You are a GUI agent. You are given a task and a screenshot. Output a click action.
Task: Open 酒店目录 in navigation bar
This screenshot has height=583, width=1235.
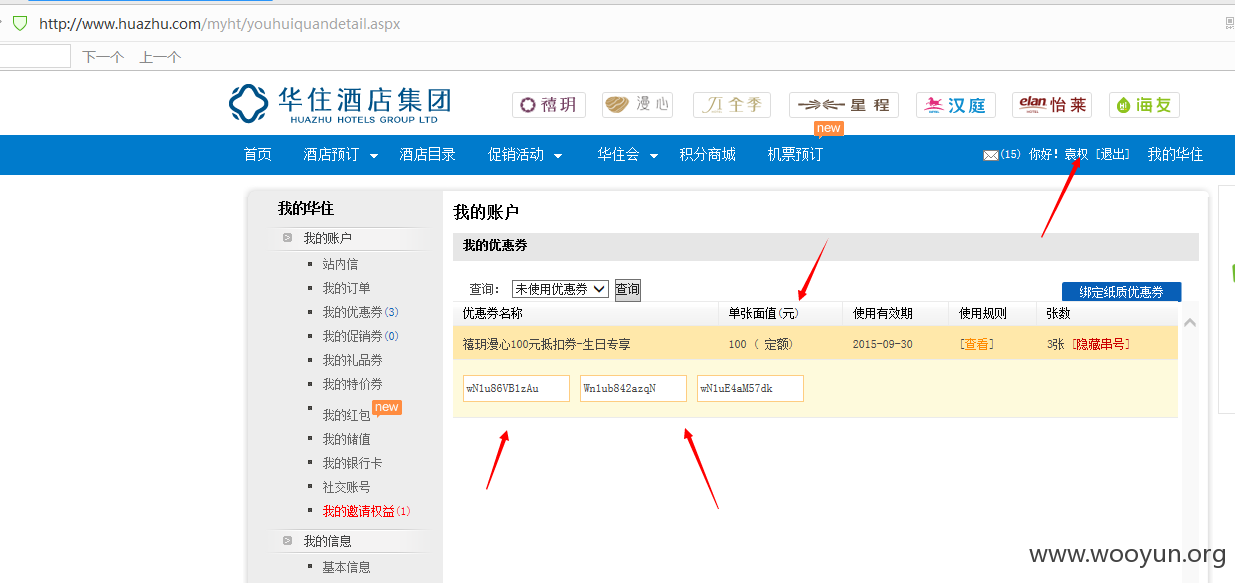click(x=427, y=155)
